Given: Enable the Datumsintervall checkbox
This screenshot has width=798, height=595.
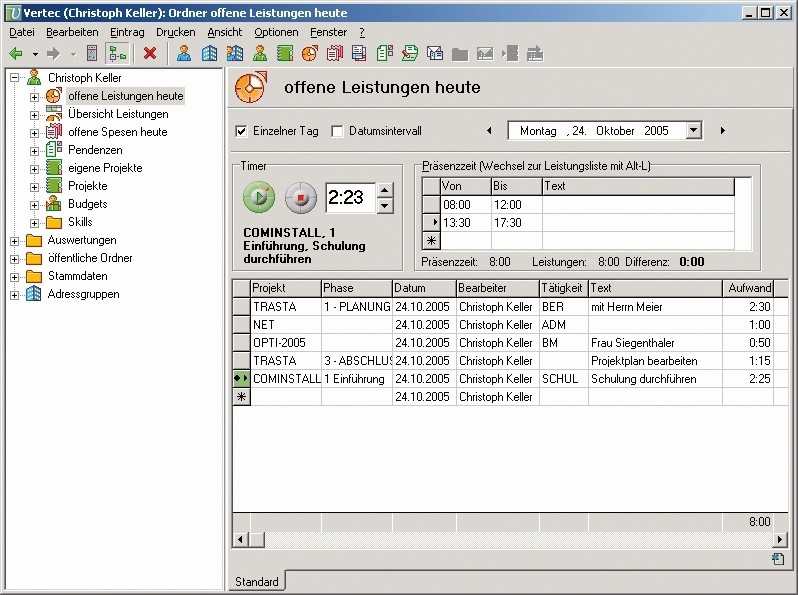Looking at the screenshot, I should (x=337, y=131).
